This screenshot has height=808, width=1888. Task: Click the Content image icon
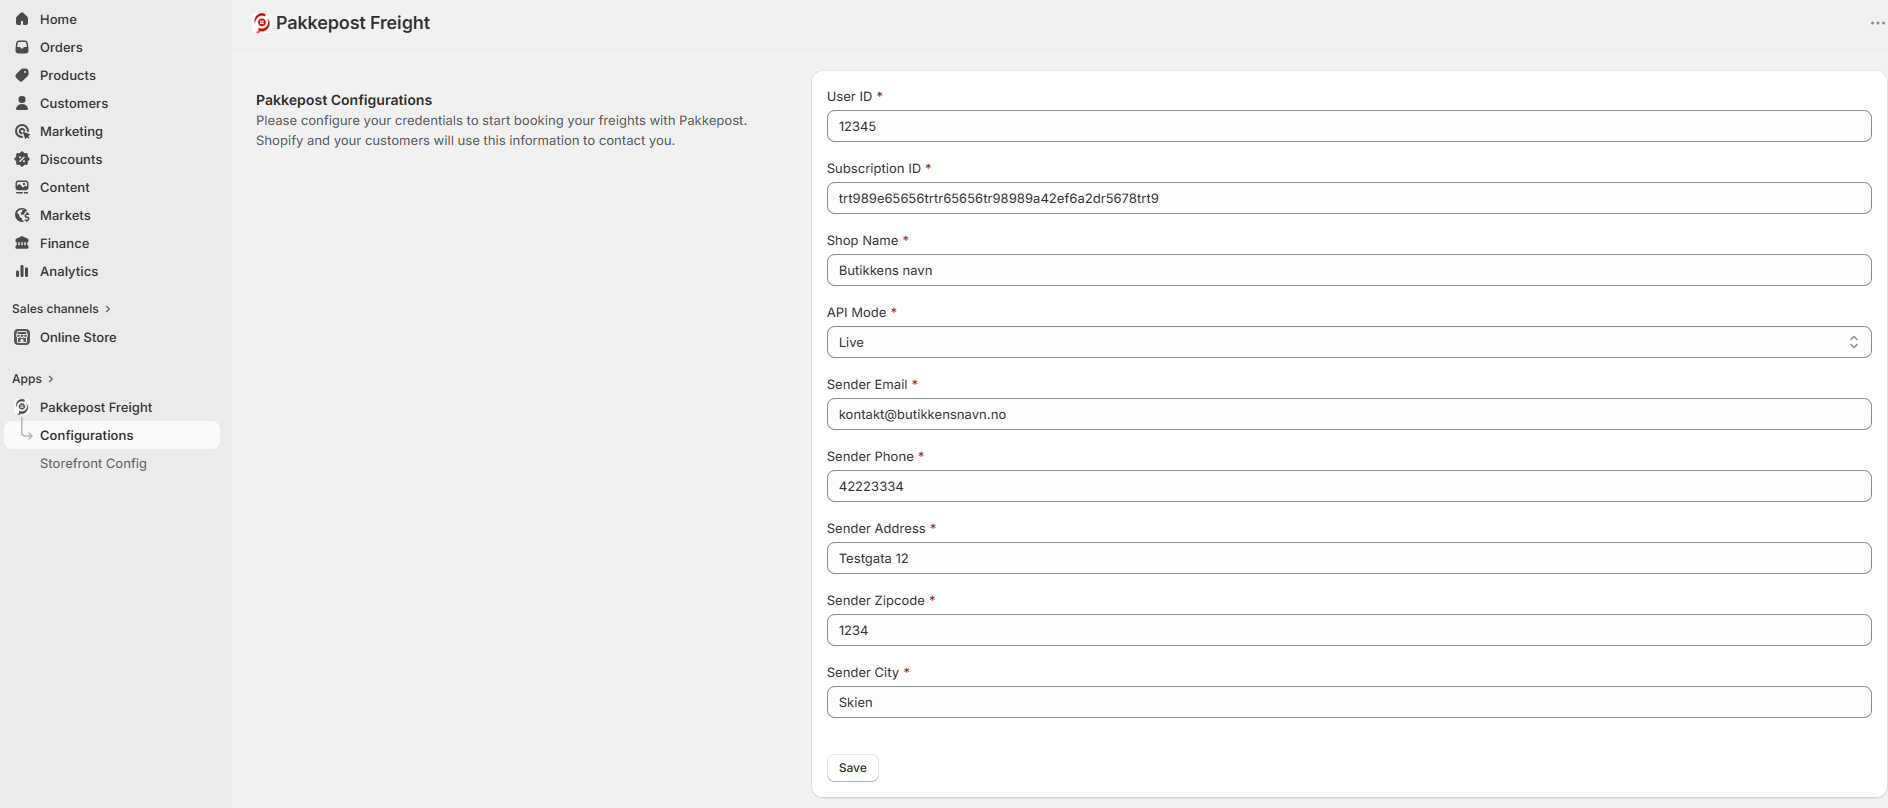[x=22, y=187]
